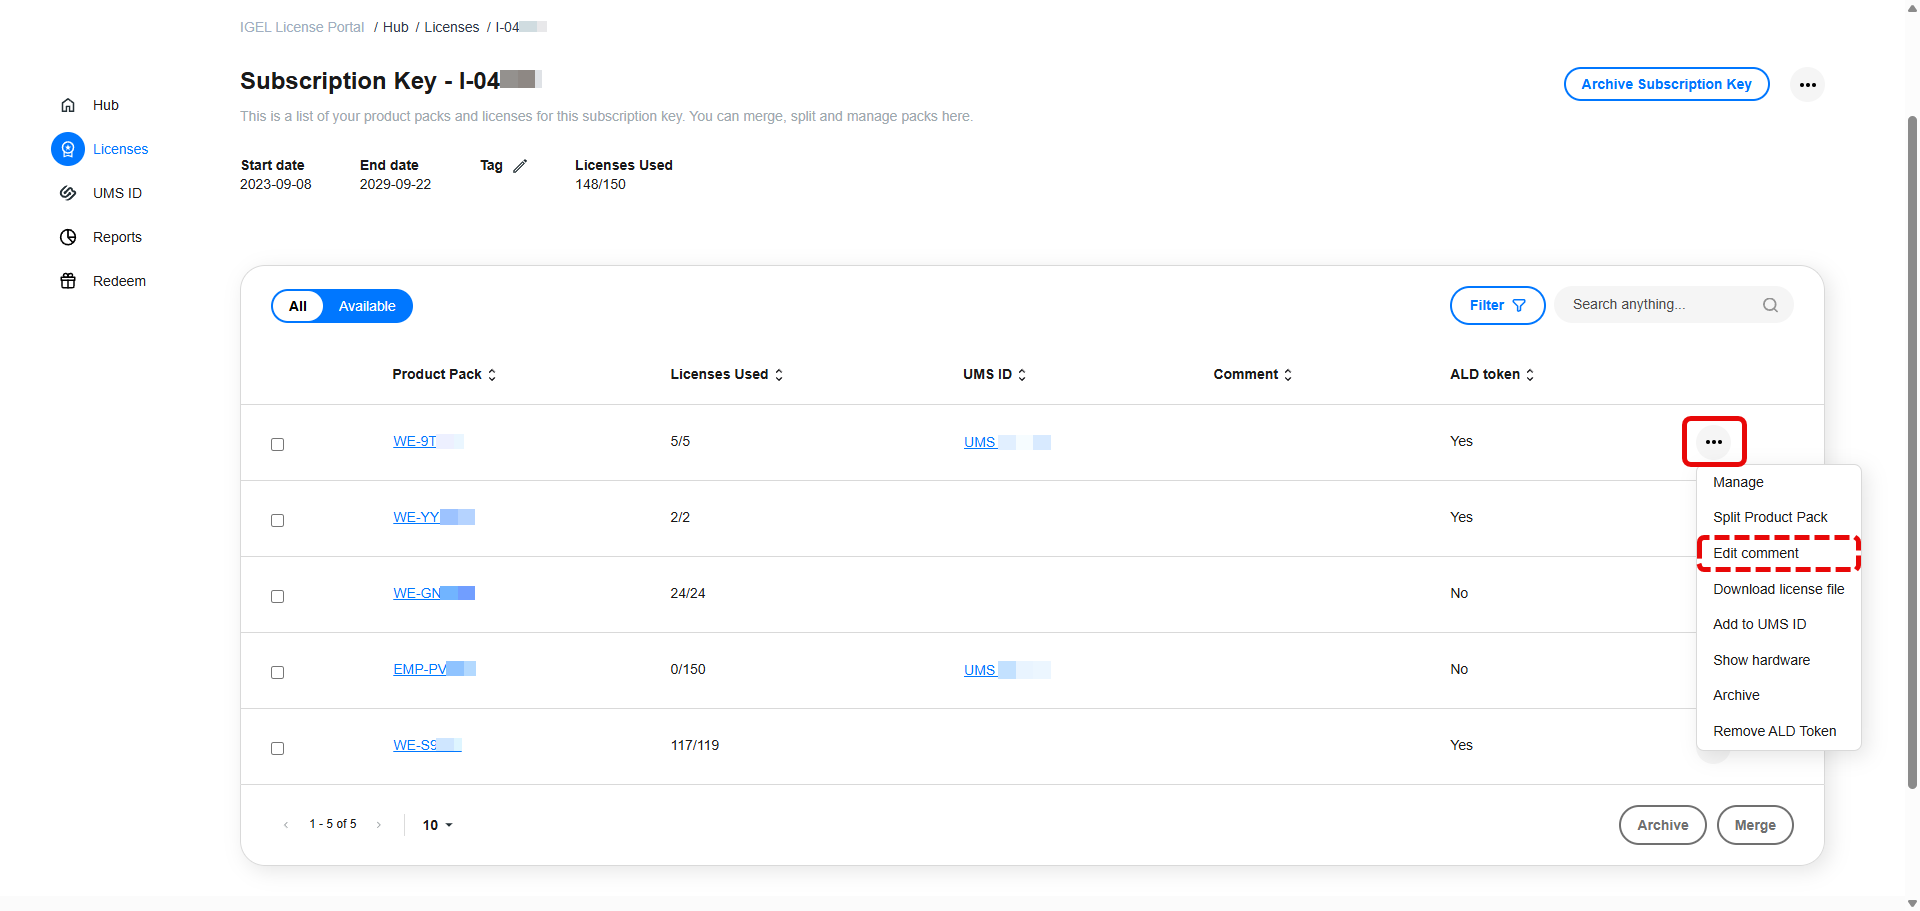Open the WE-9T product pack link
This screenshot has height=911, width=1920.
415,440
